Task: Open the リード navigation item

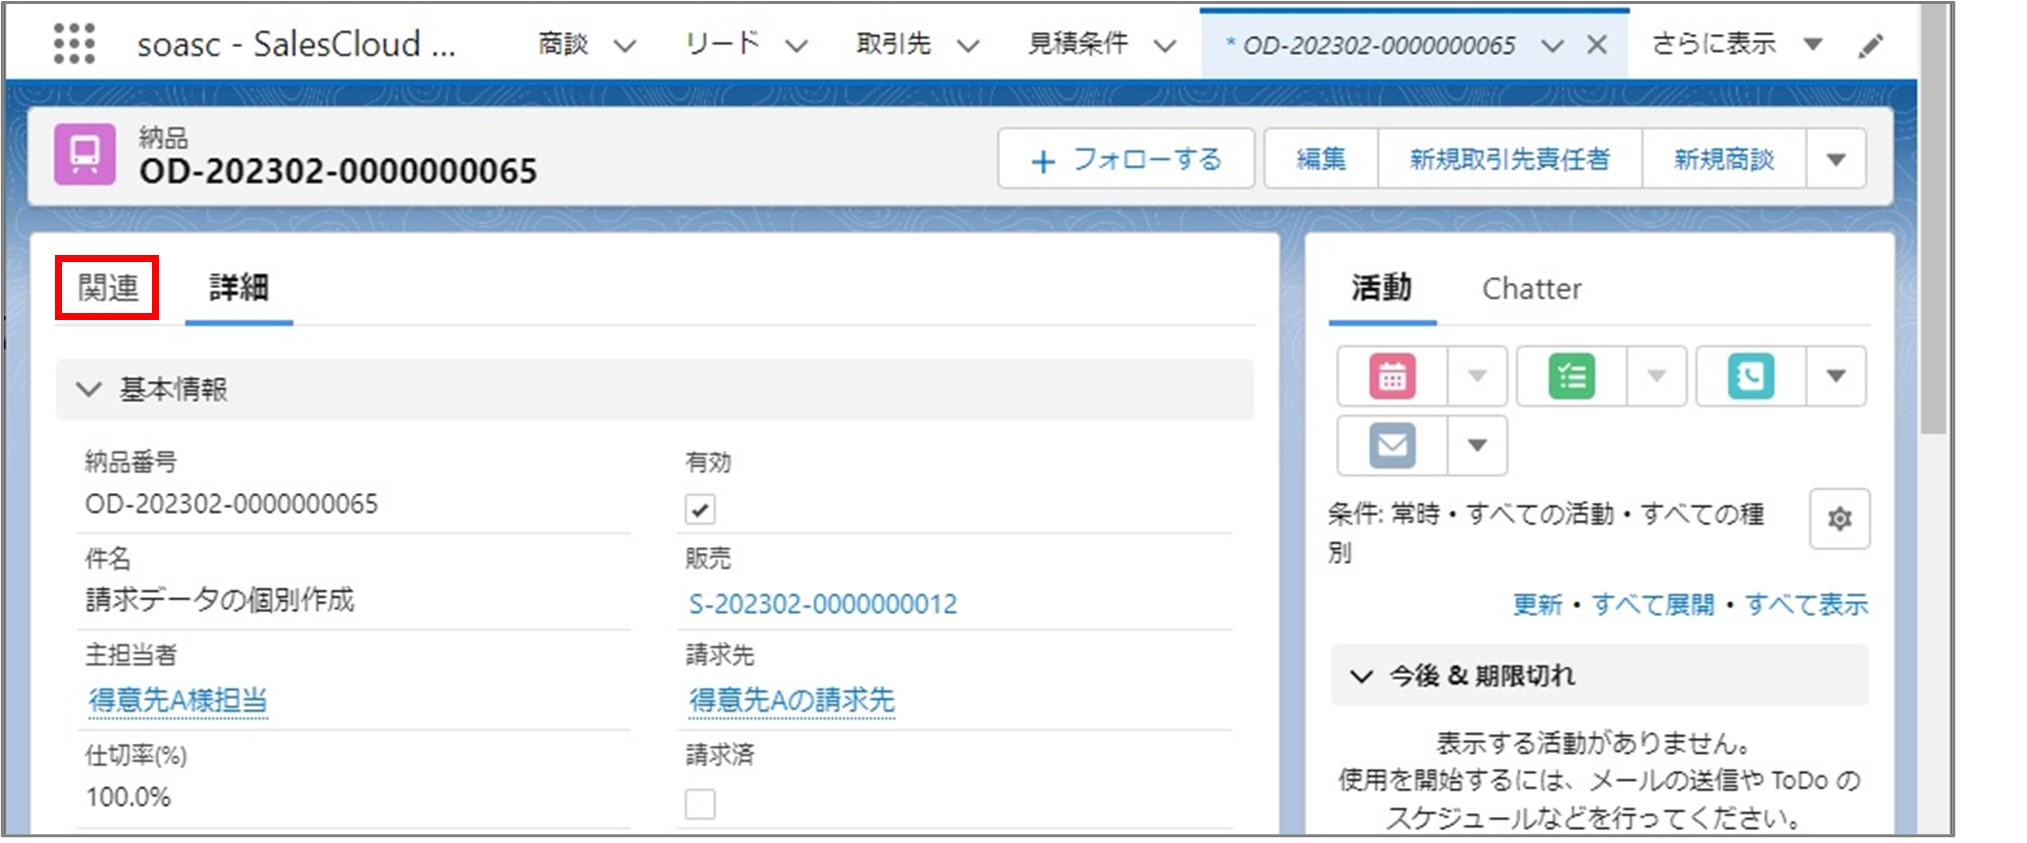Action: click(722, 44)
